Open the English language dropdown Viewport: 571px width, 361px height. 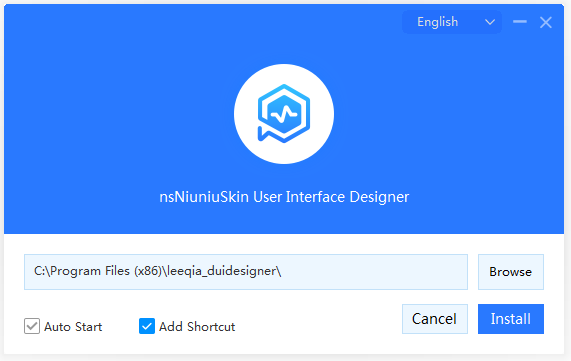[x=452, y=22]
